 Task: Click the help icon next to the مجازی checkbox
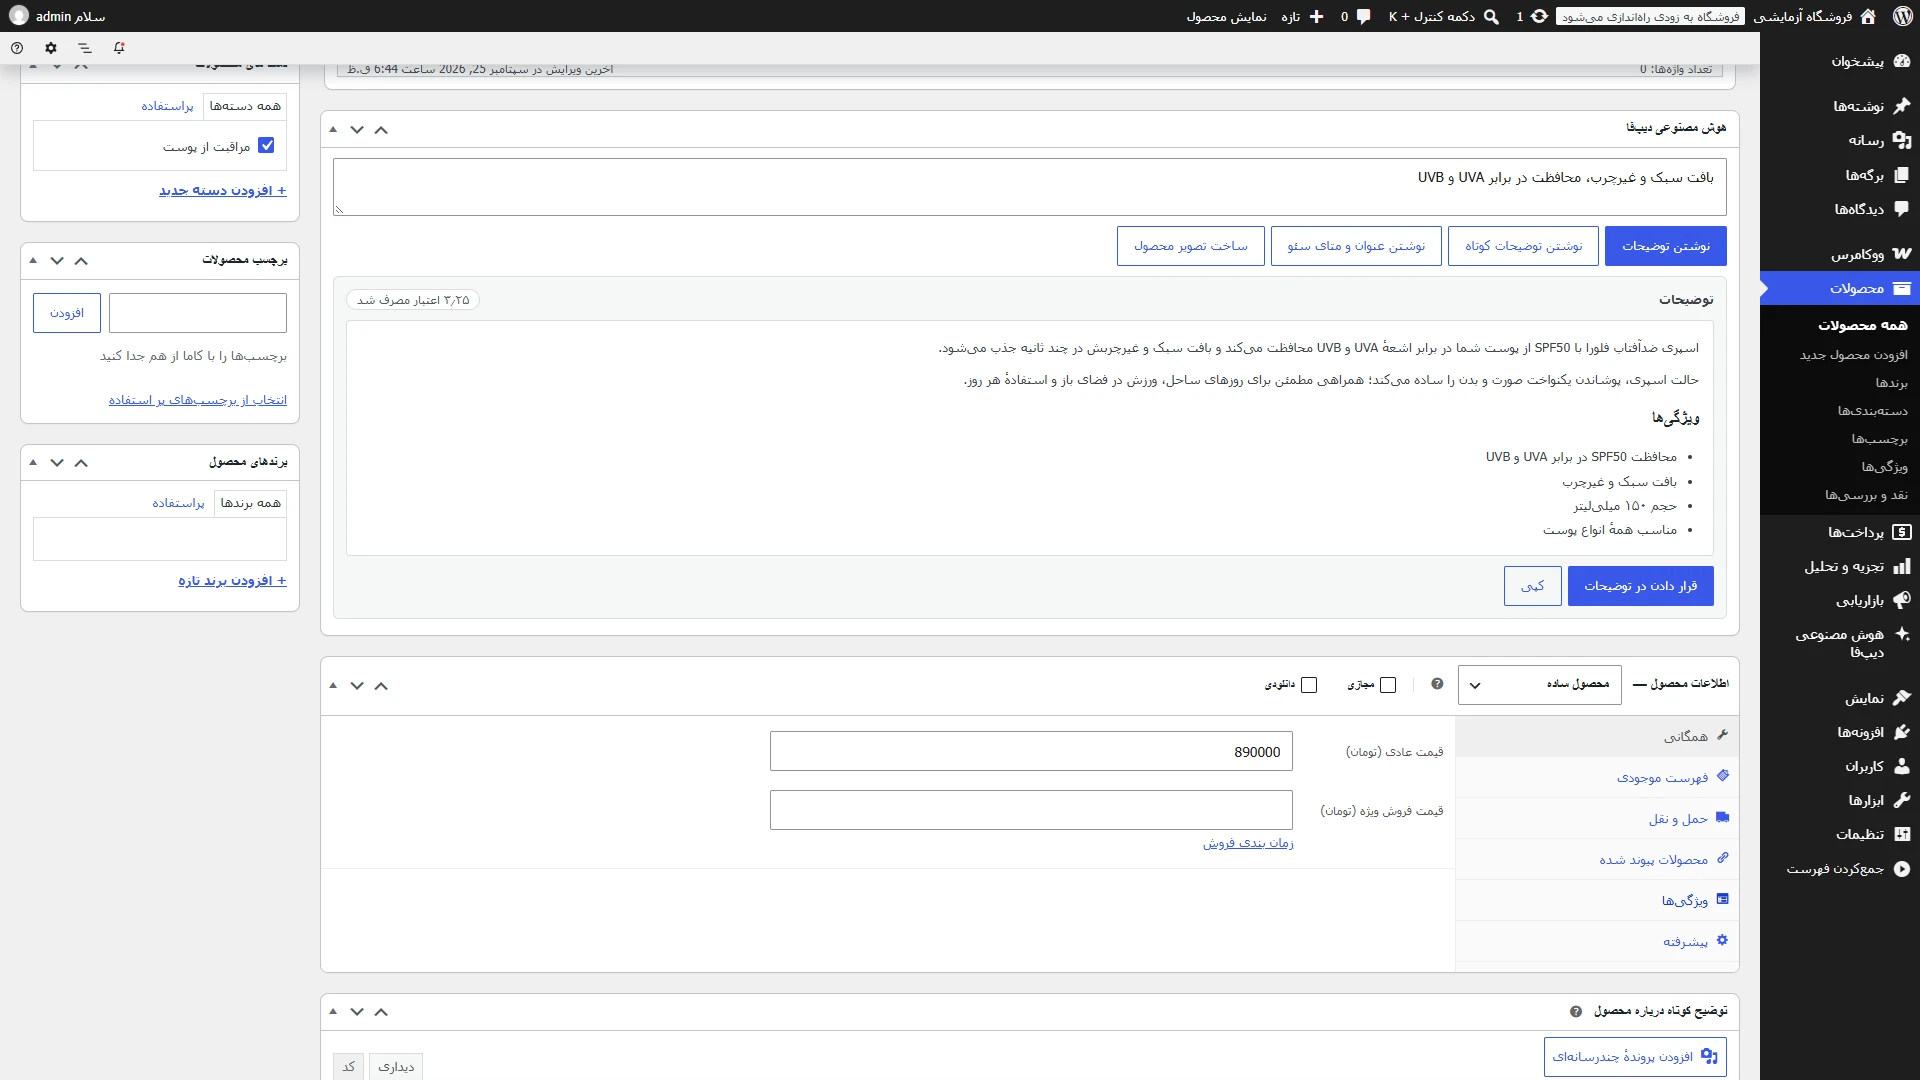[x=1437, y=684]
